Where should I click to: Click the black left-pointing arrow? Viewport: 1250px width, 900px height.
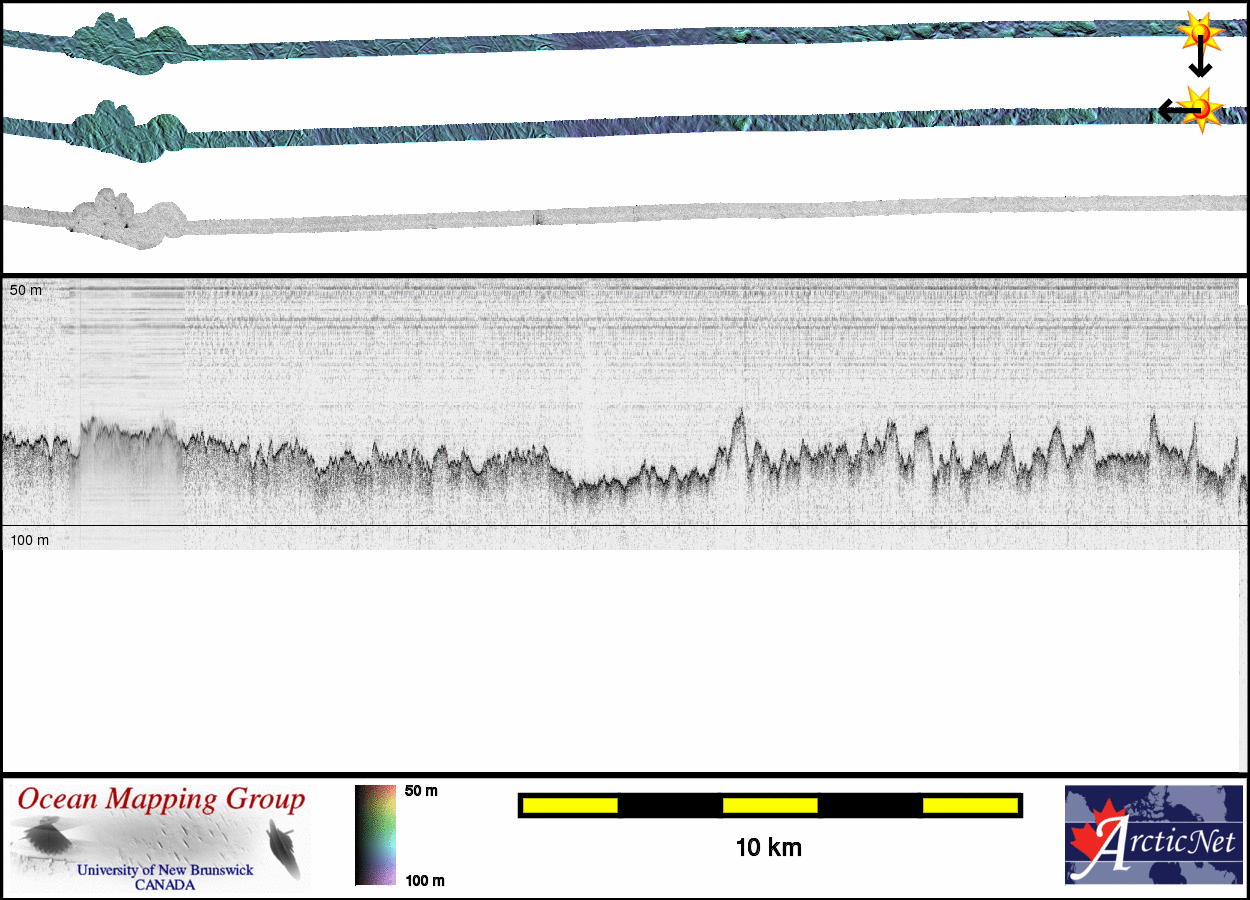point(1170,109)
